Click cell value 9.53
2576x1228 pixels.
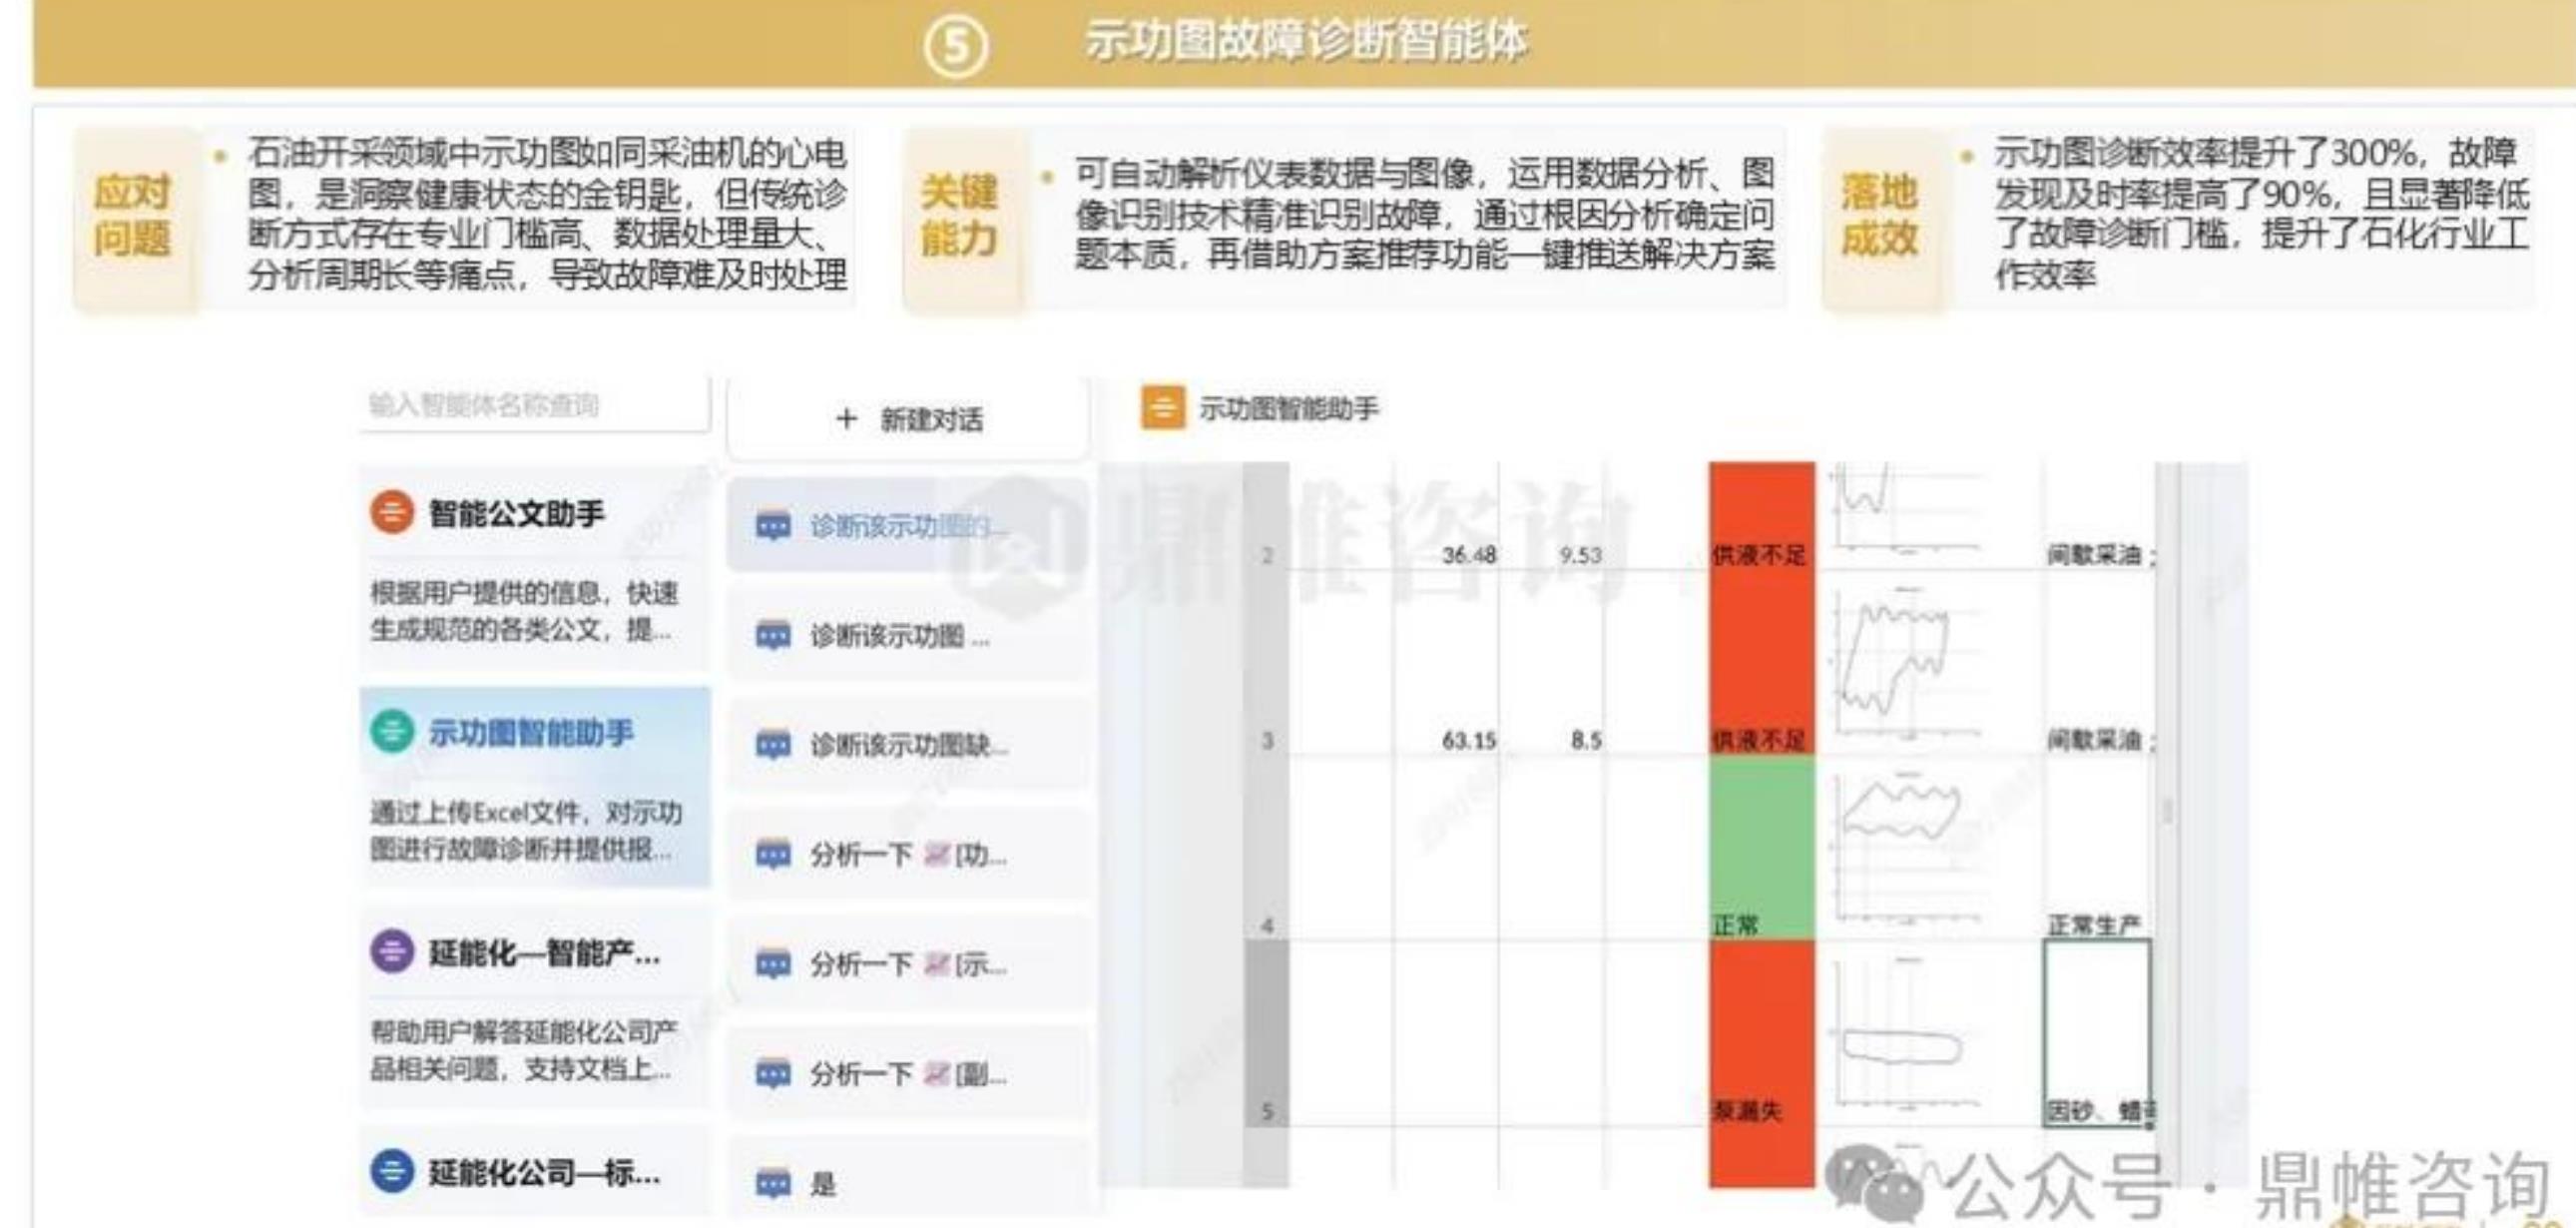click(x=1580, y=555)
